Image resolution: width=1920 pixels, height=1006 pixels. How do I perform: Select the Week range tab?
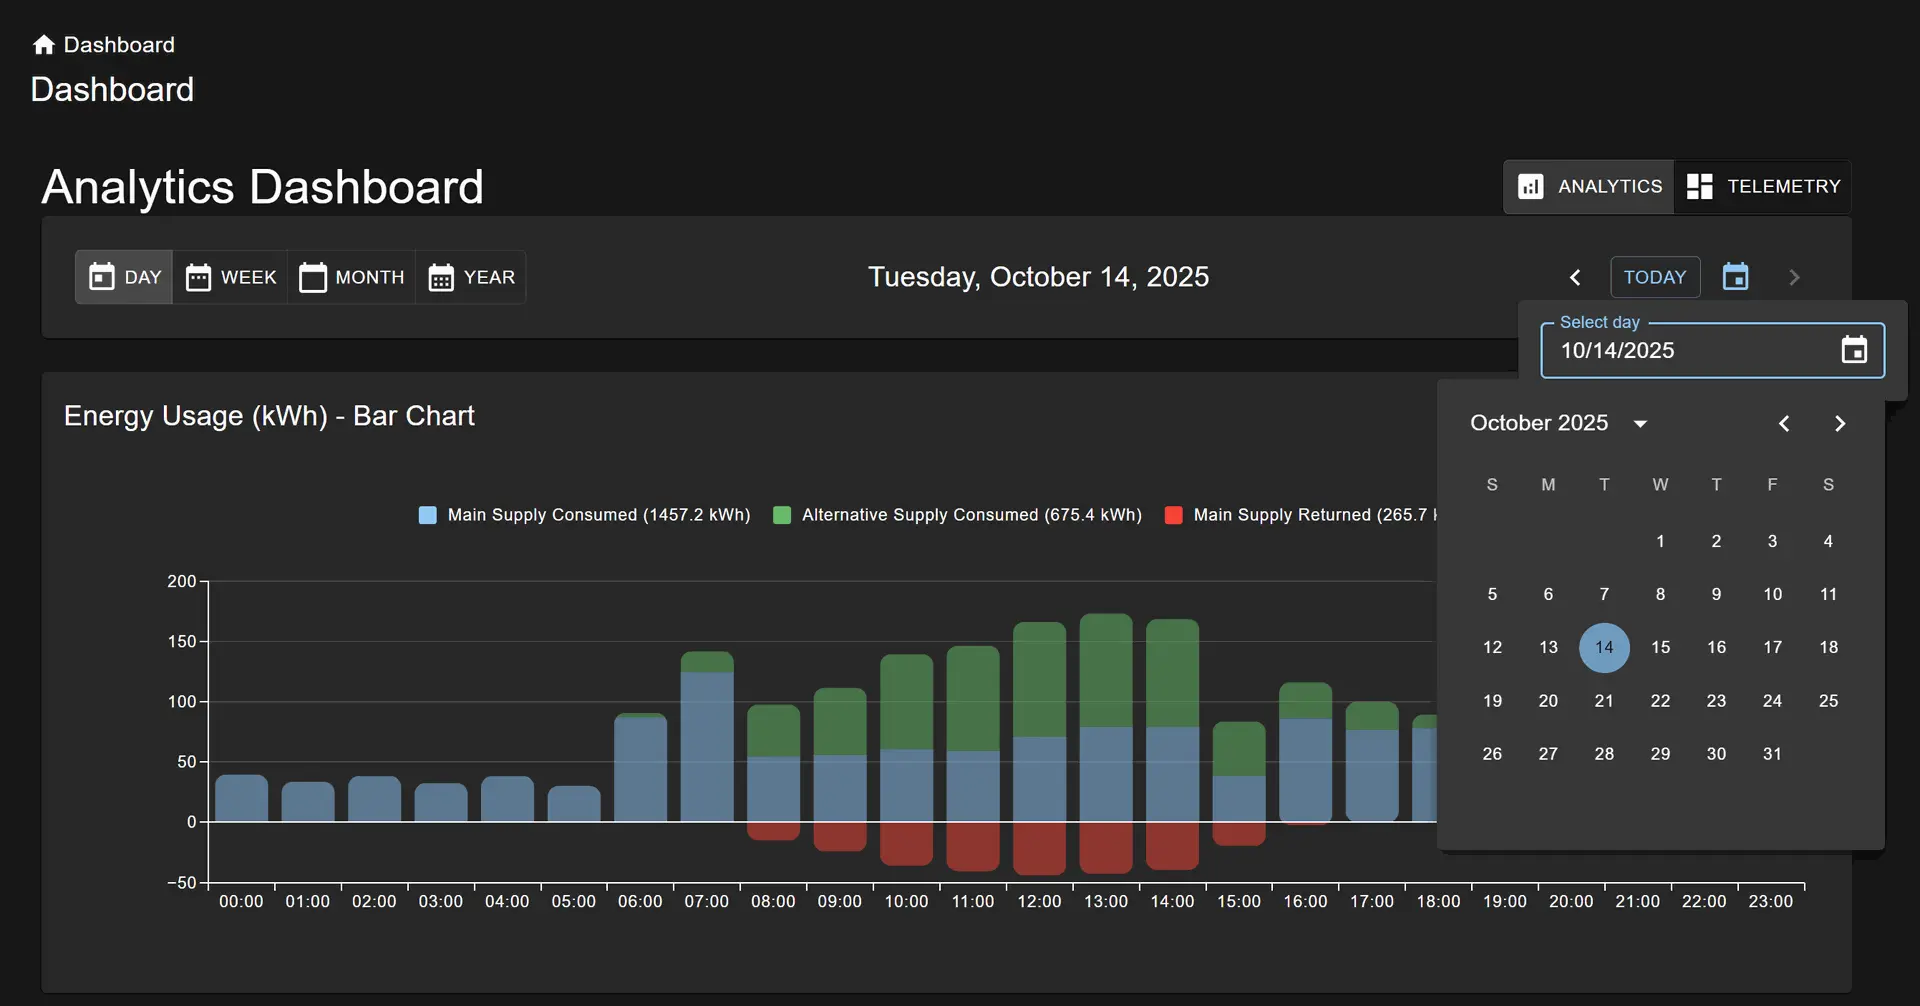click(x=231, y=277)
